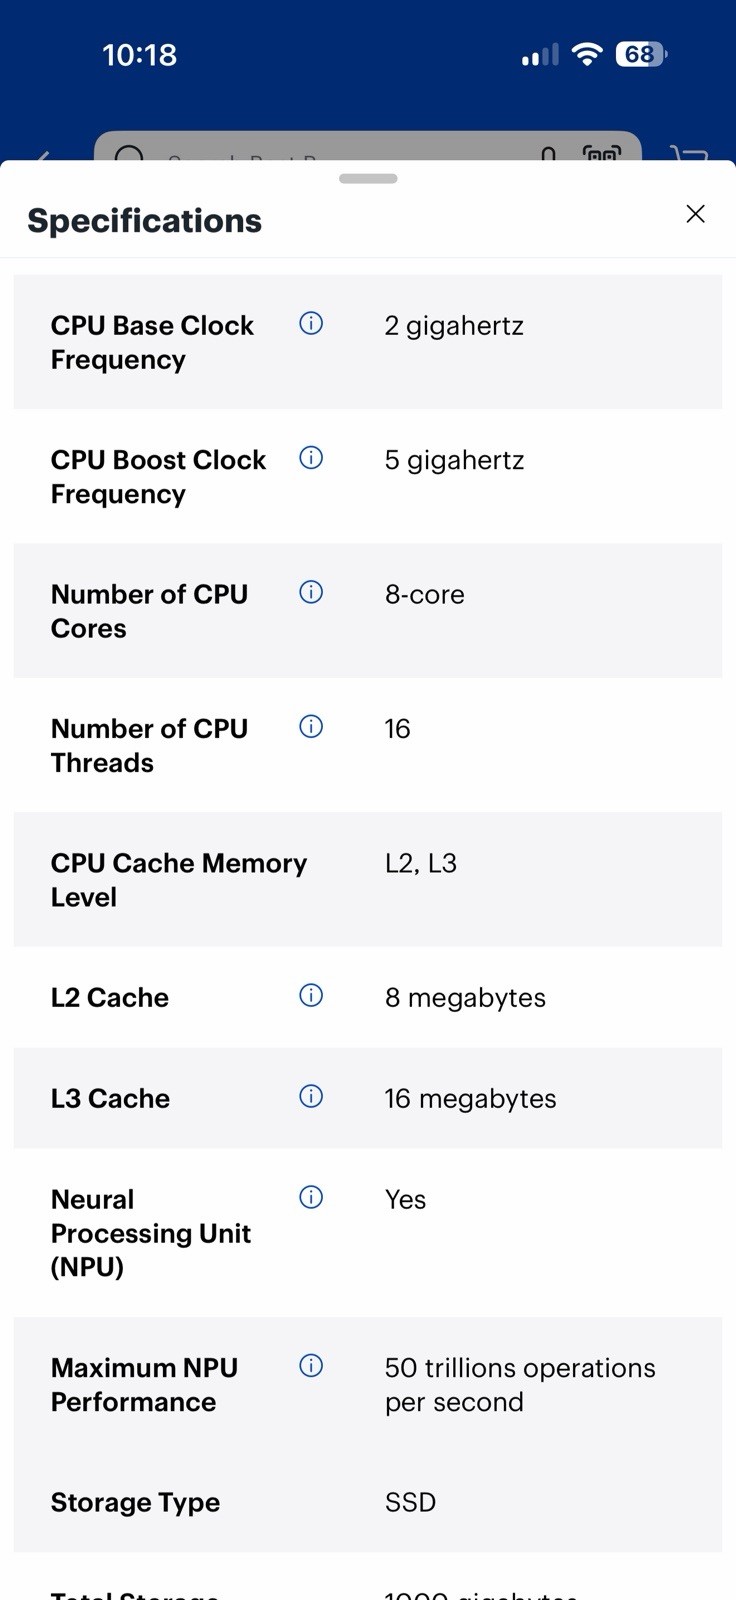Go back using the back arrow
This screenshot has width=736, height=1600.
click(x=43, y=156)
